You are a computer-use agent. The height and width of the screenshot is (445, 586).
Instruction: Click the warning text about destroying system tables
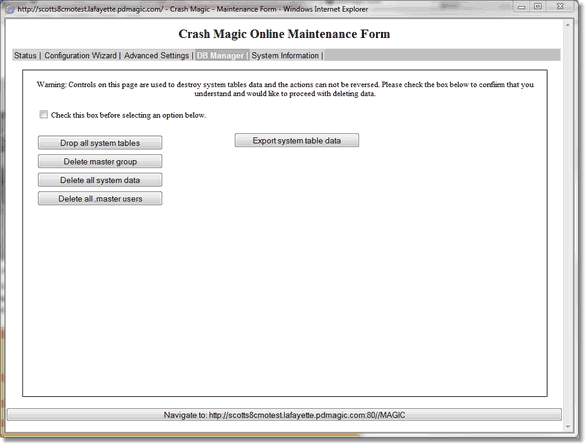[x=285, y=89]
